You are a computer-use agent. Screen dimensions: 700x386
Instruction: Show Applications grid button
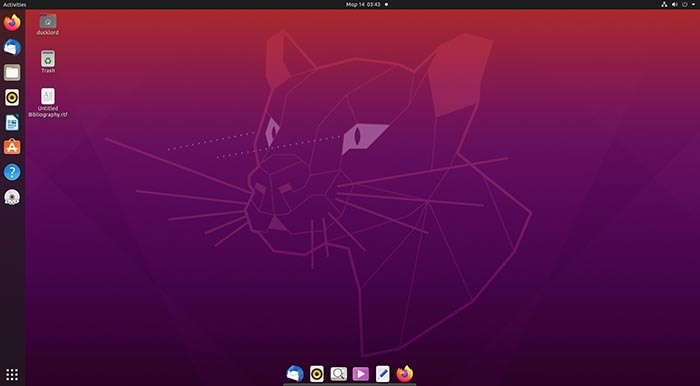(12, 374)
